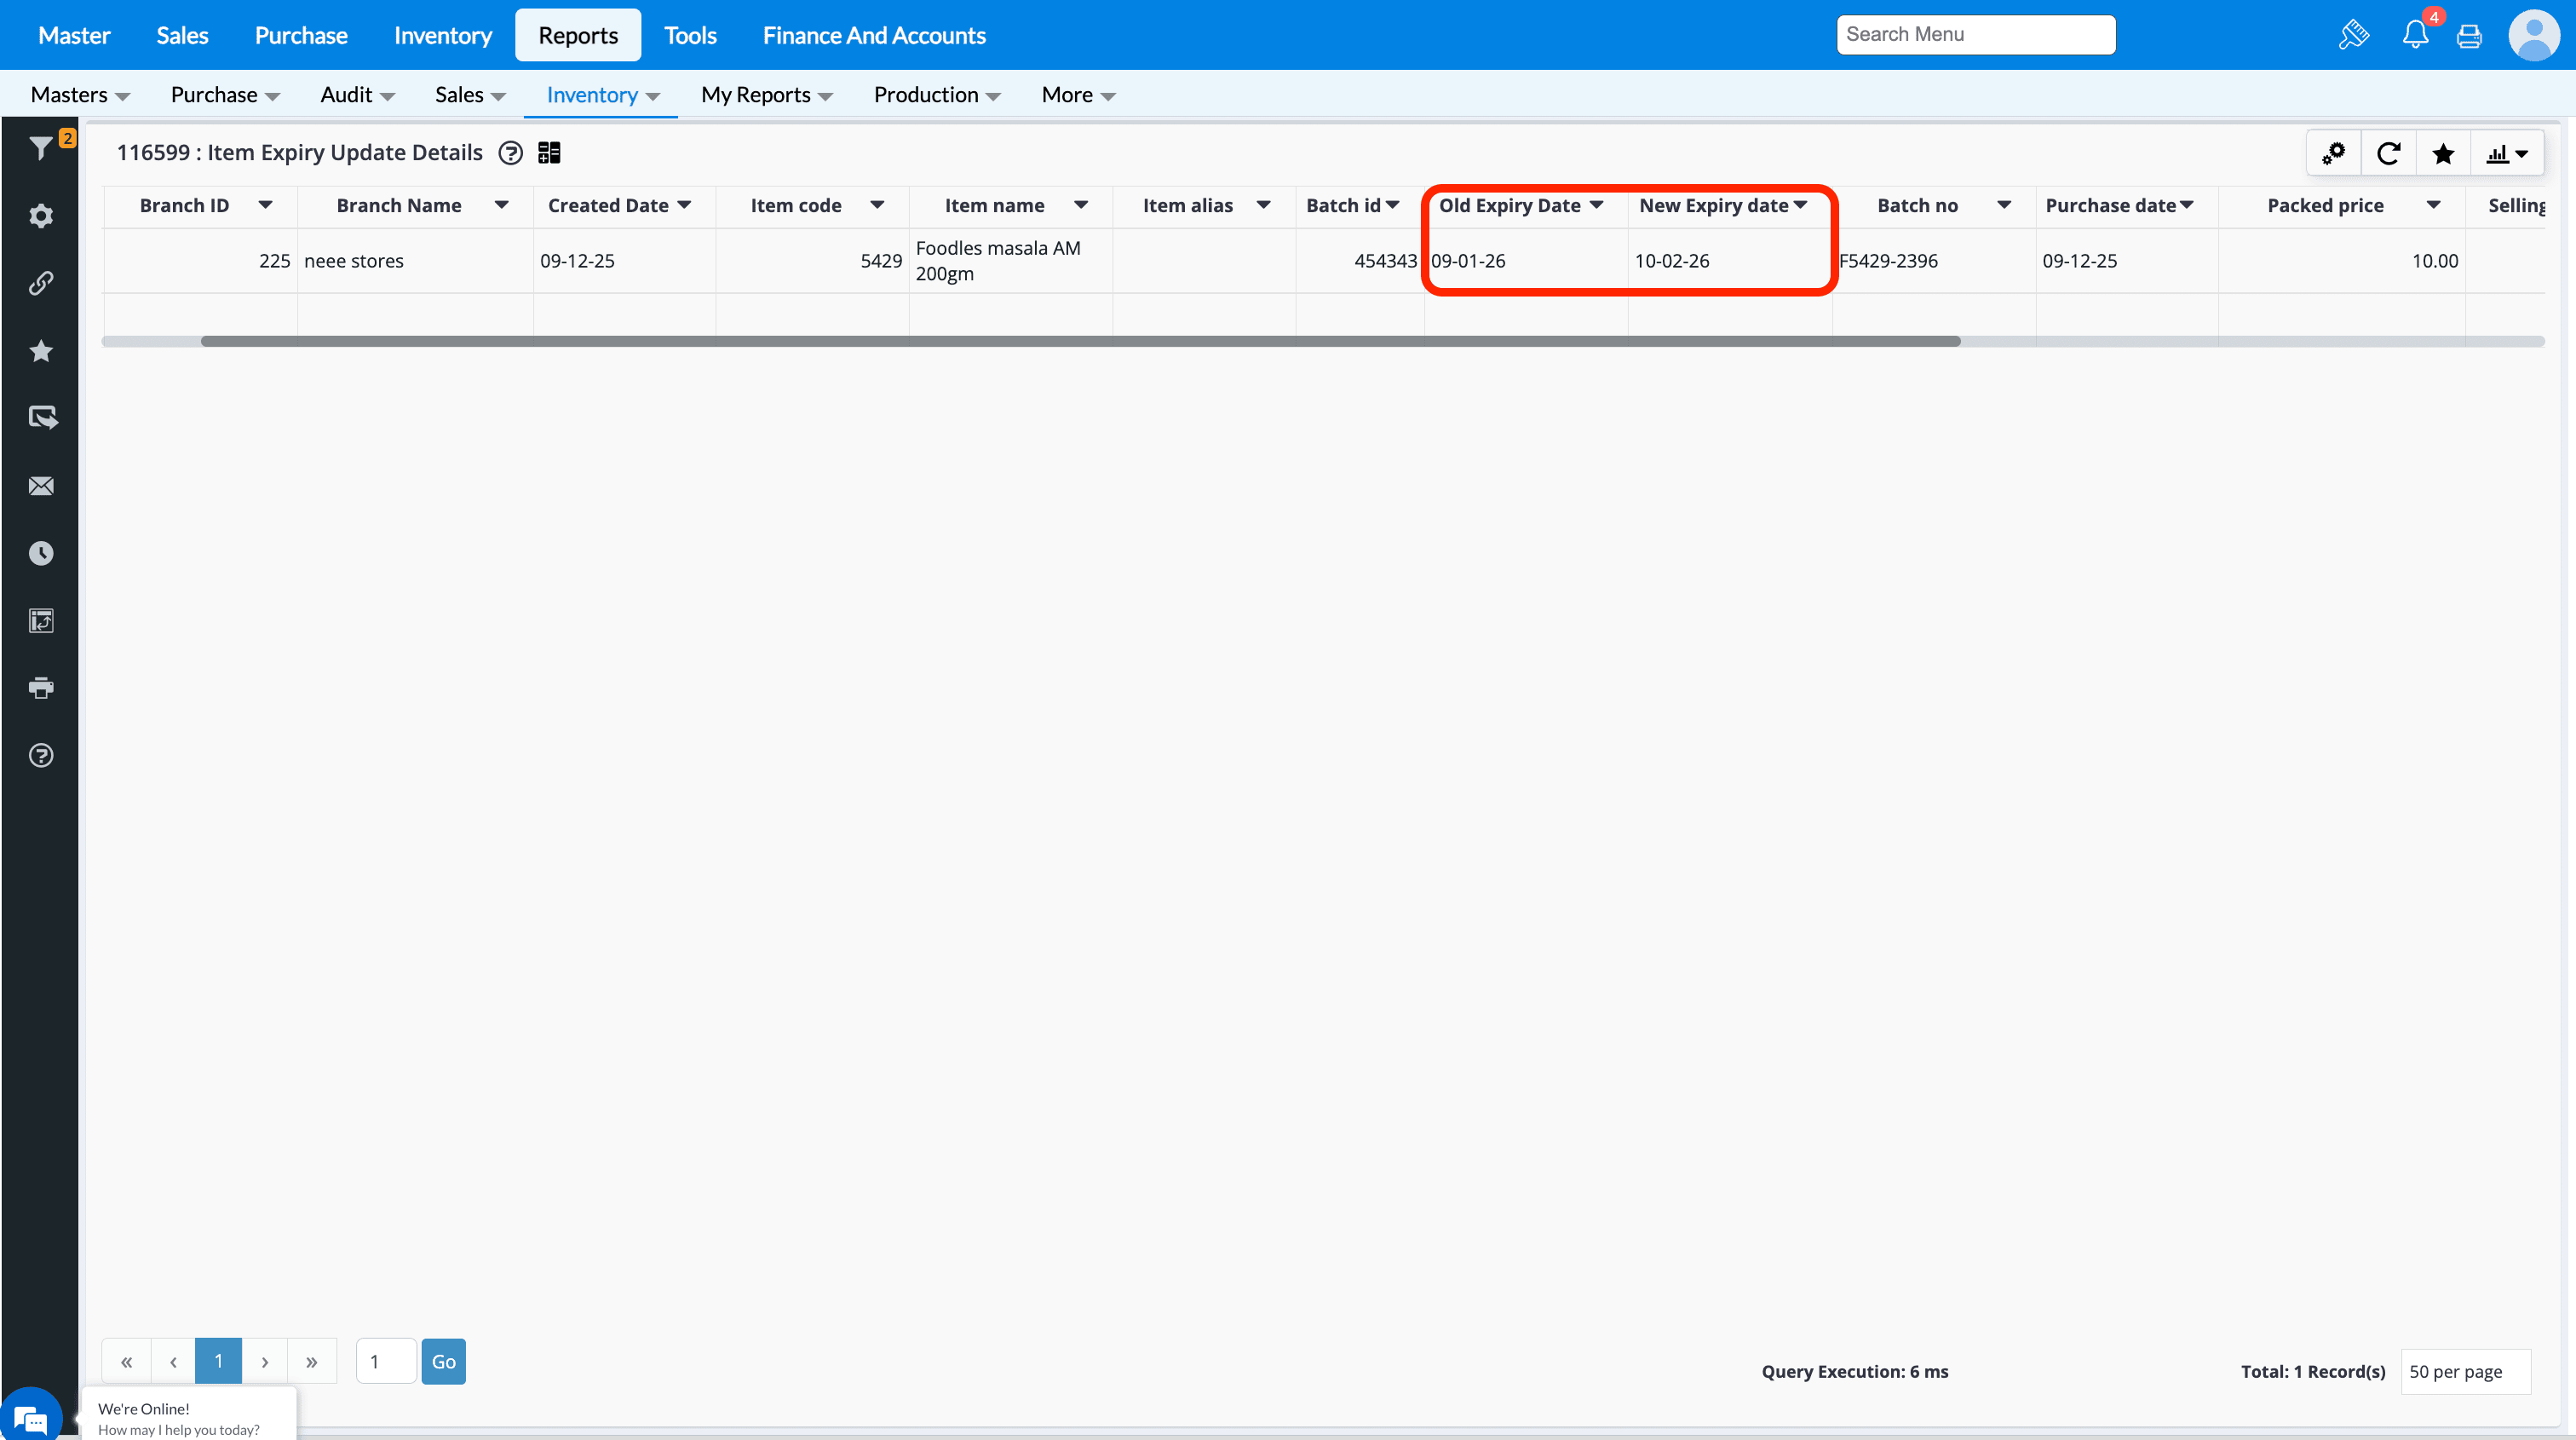The width and height of the screenshot is (2576, 1440).
Task: Click the refresh report icon
Action: click(2388, 153)
